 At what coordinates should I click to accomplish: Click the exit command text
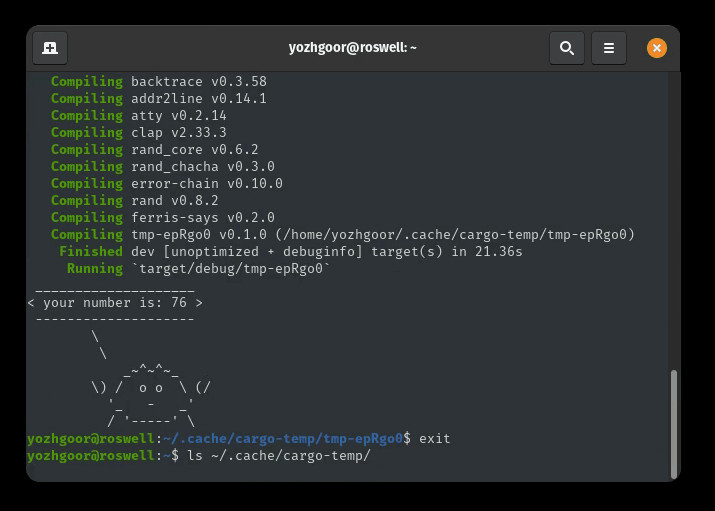435,438
